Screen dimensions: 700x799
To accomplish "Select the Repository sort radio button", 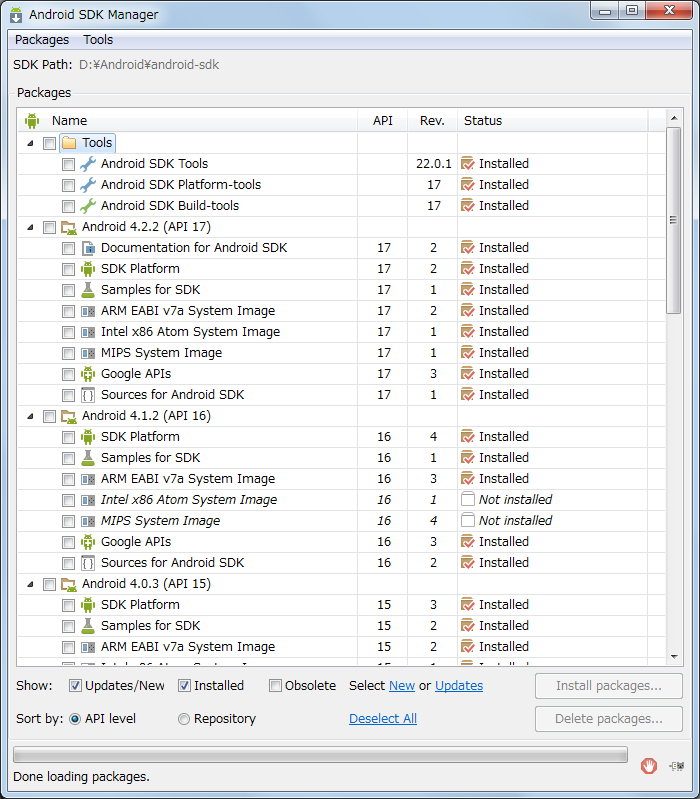I will coord(184,719).
